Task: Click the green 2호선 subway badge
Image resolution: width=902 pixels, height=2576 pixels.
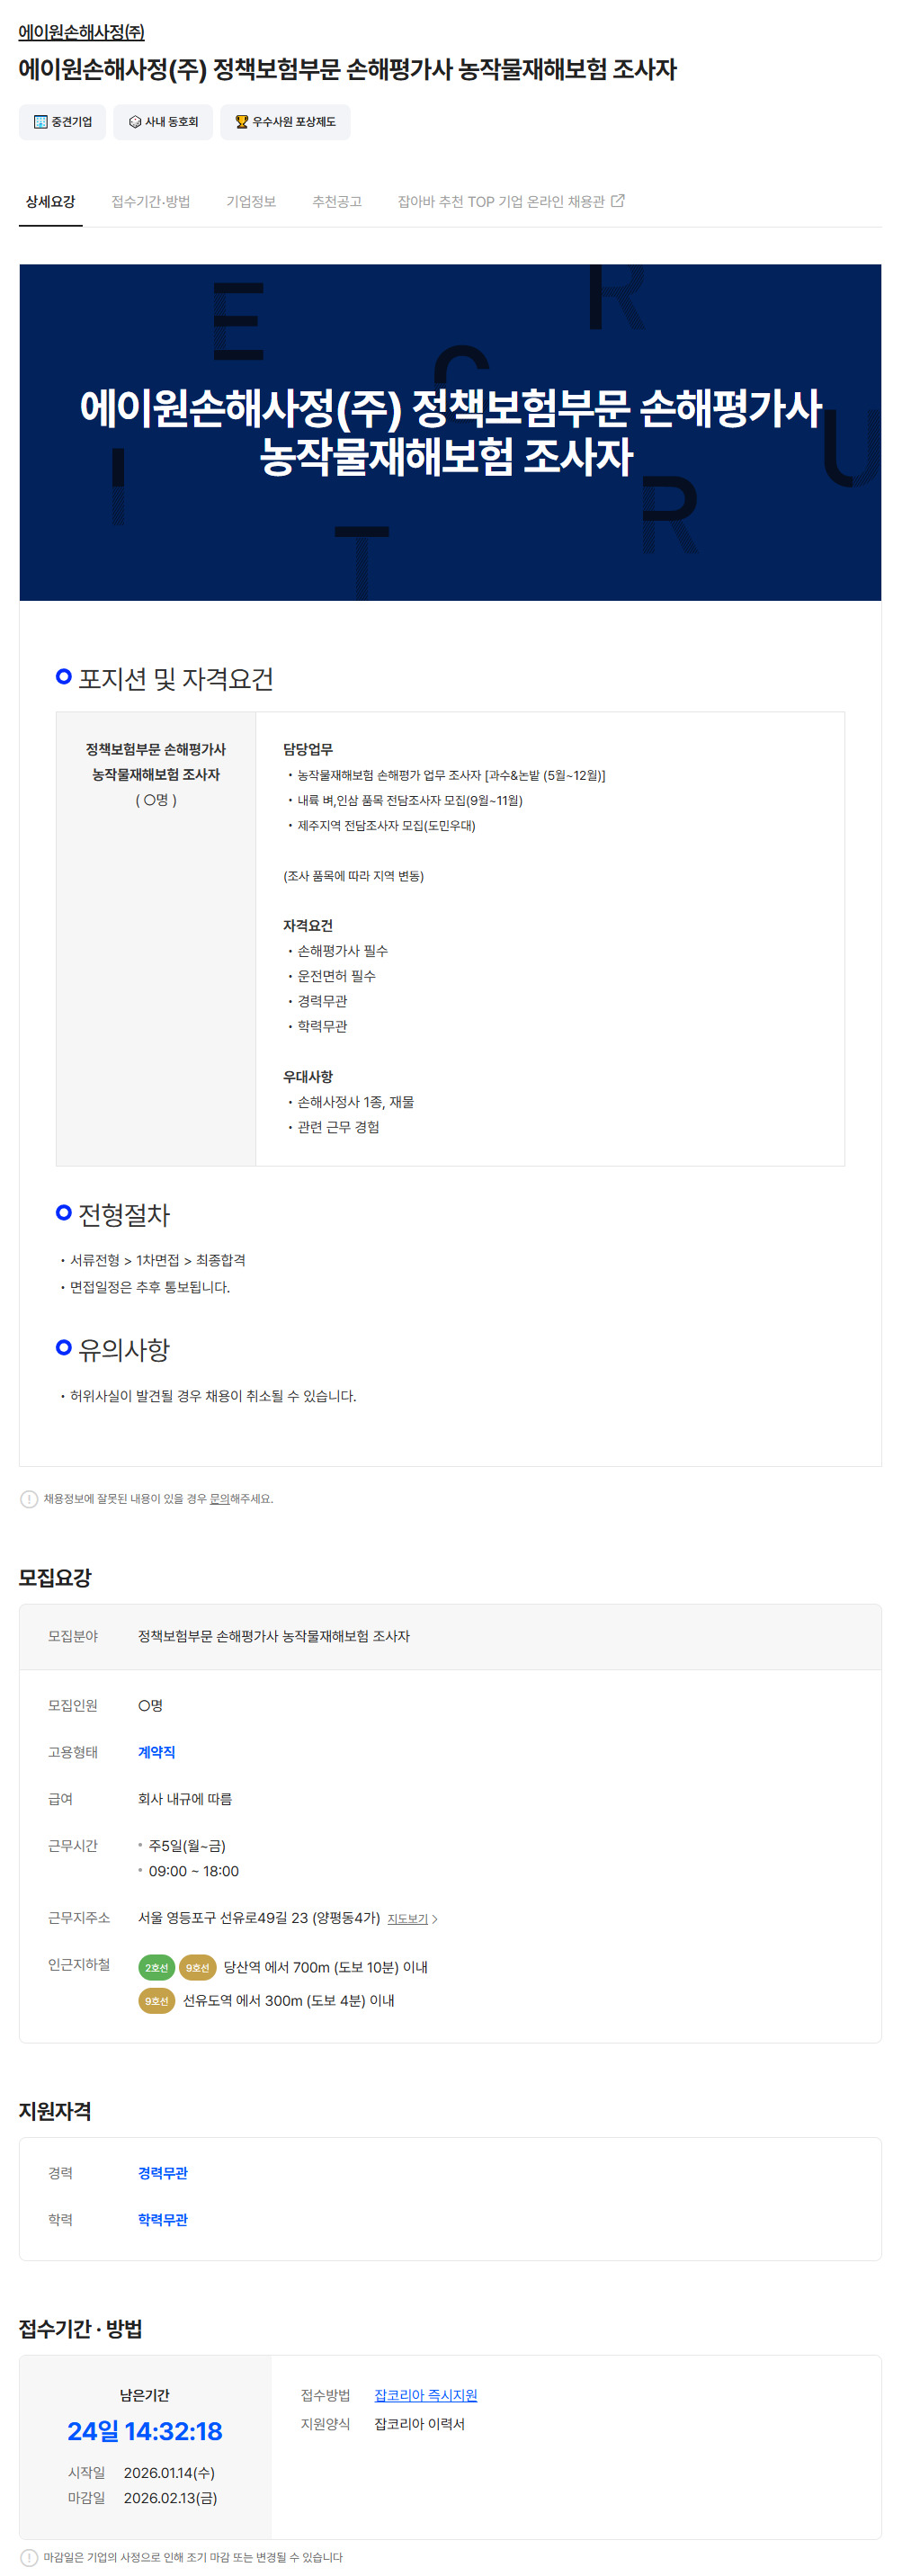Action: pos(156,1967)
